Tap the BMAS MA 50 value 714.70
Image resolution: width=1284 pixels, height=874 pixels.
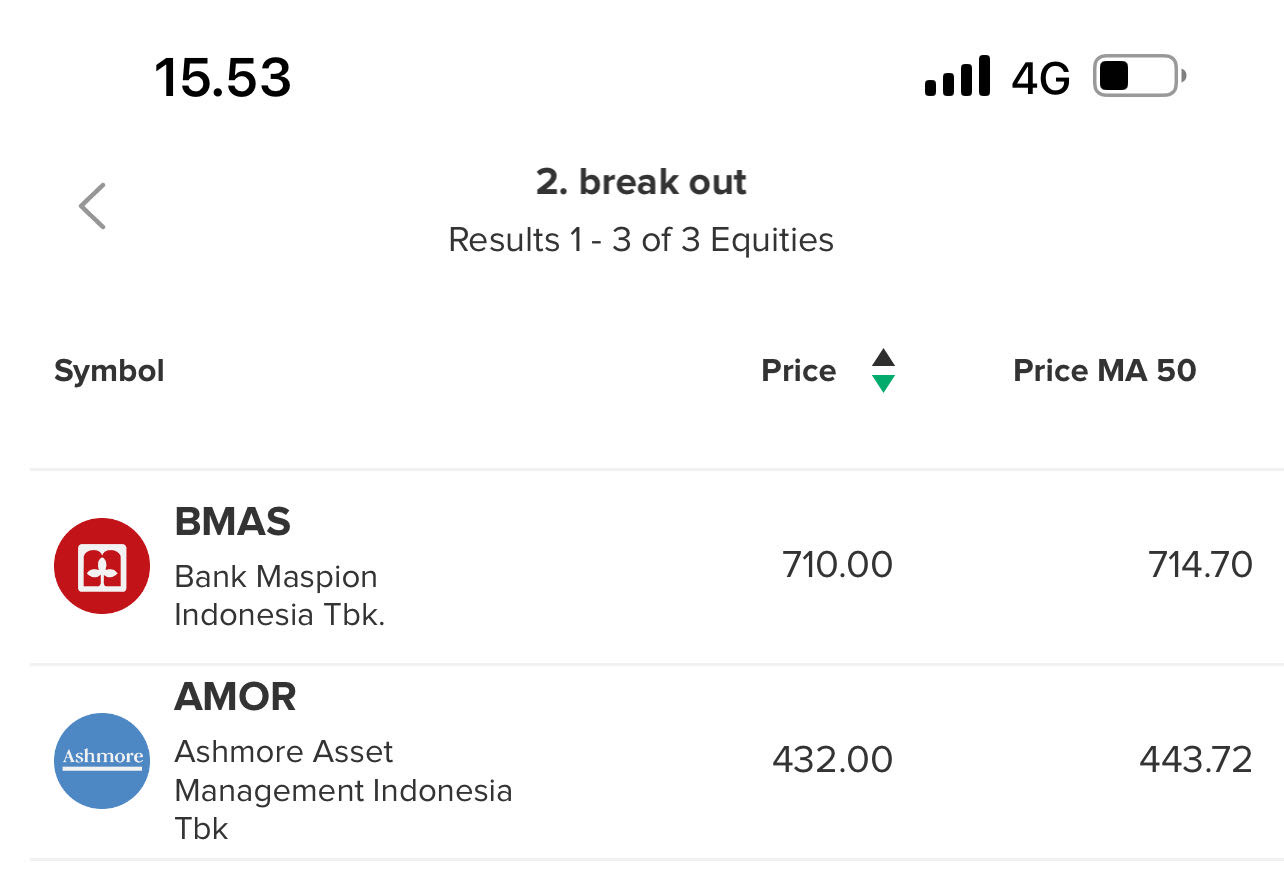click(x=1200, y=565)
